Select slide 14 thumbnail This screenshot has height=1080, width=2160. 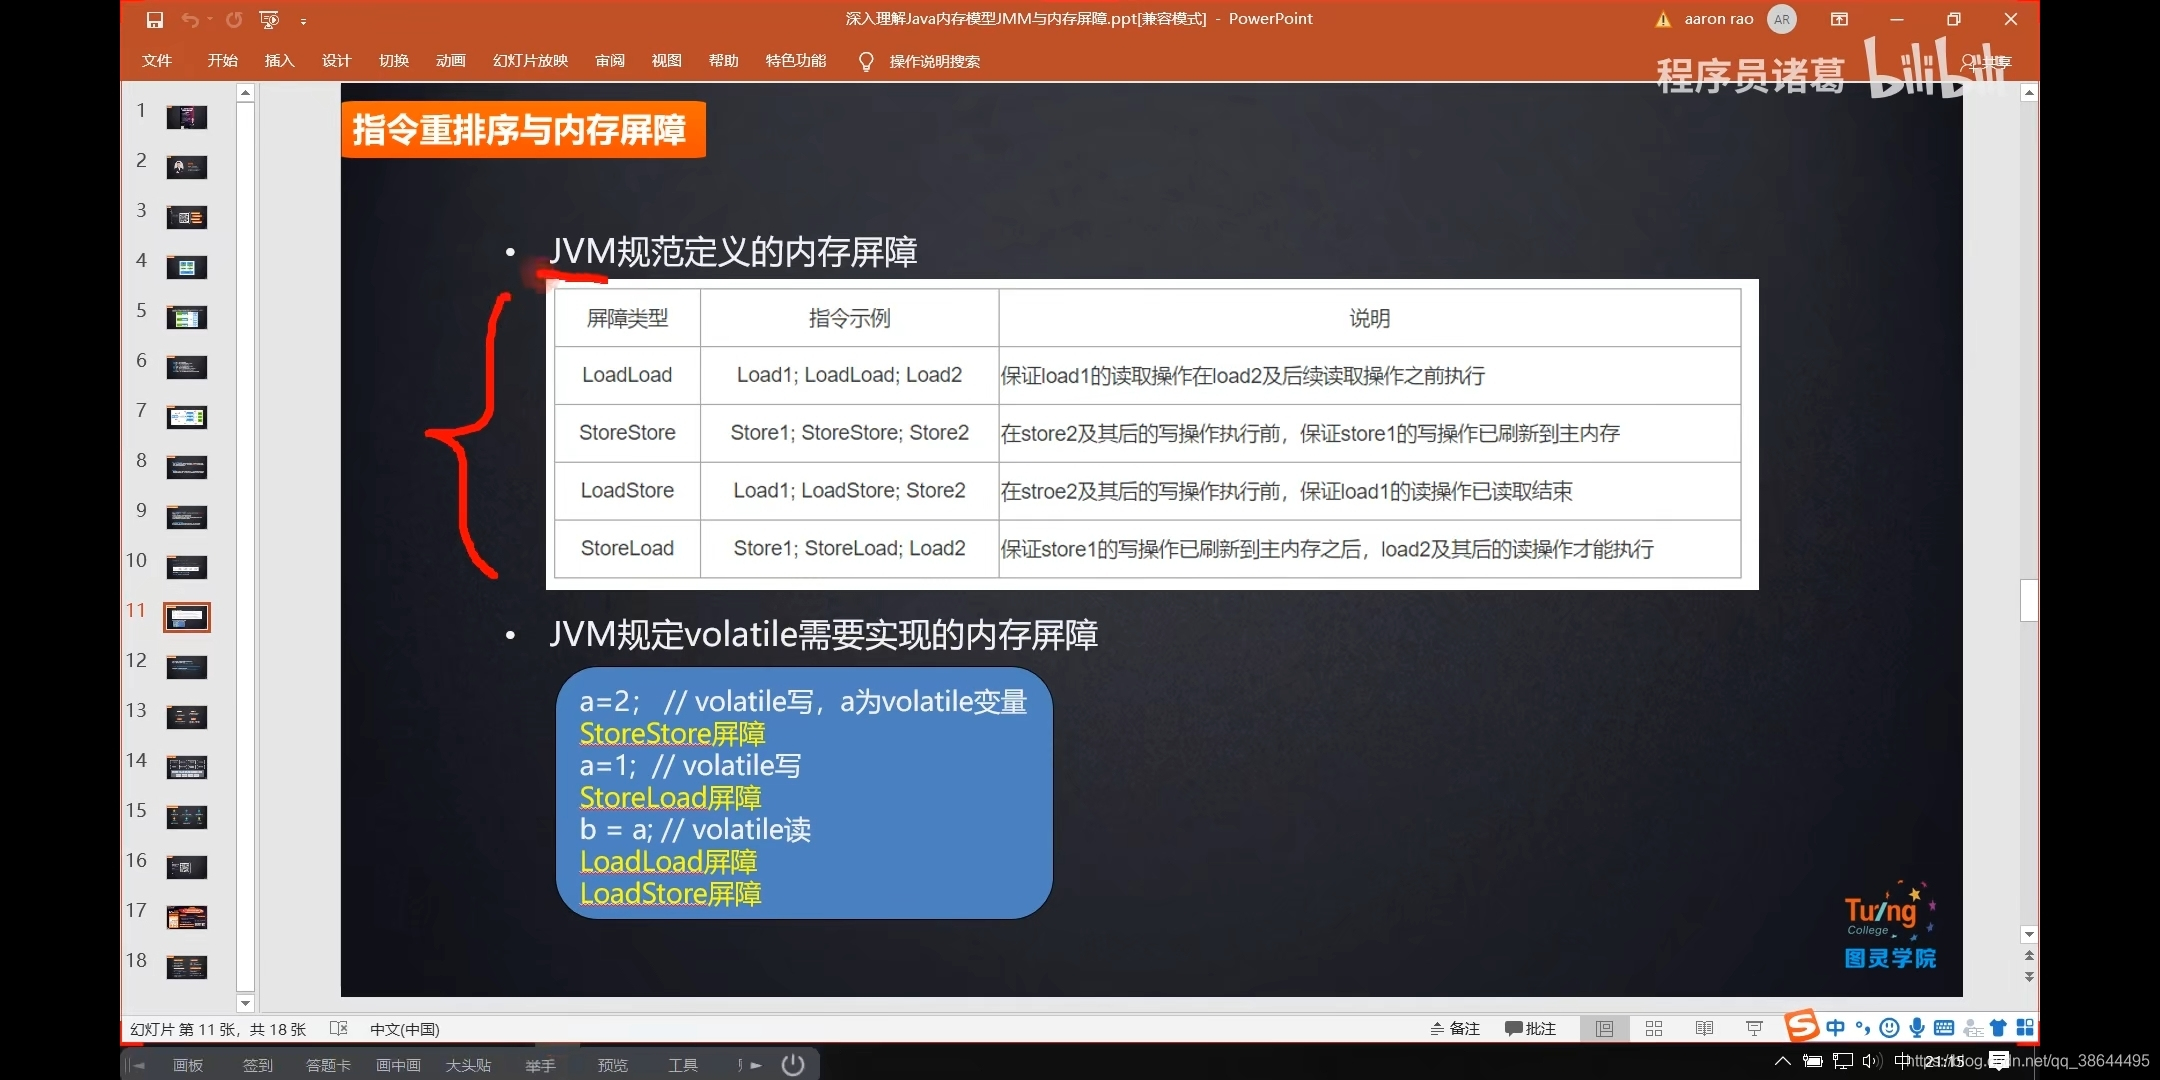187,767
